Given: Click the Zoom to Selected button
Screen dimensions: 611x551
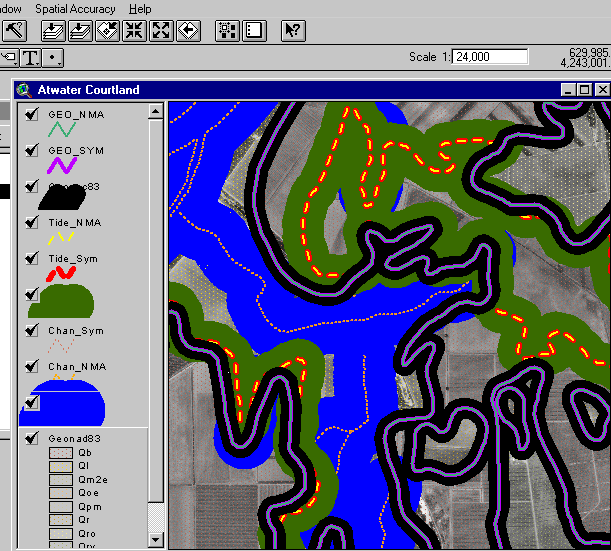Looking at the screenshot, I should pyautogui.click(x=108, y=30).
